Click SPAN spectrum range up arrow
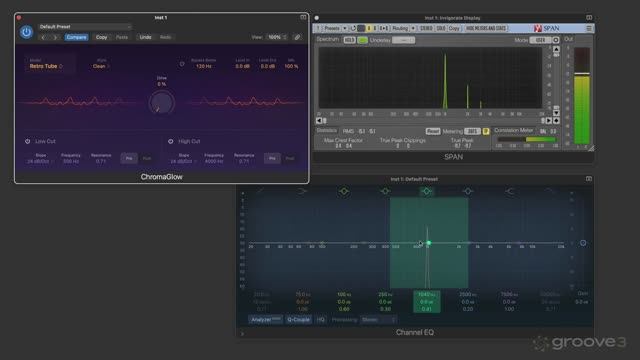The width and height of the screenshot is (640, 360). coord(556,49)
